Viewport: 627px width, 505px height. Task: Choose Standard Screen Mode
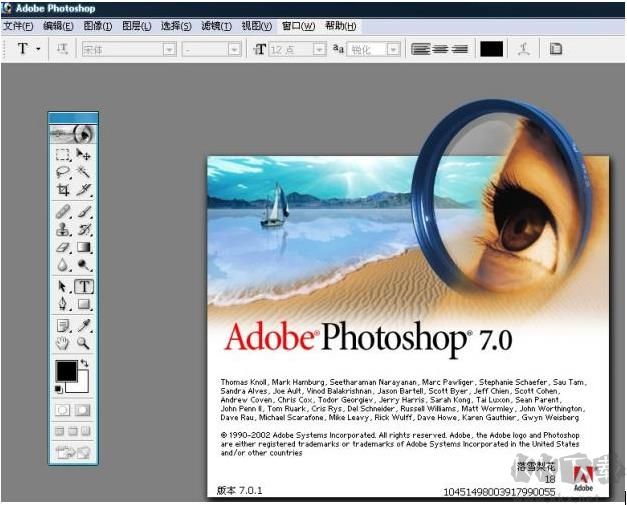point(59,431)
